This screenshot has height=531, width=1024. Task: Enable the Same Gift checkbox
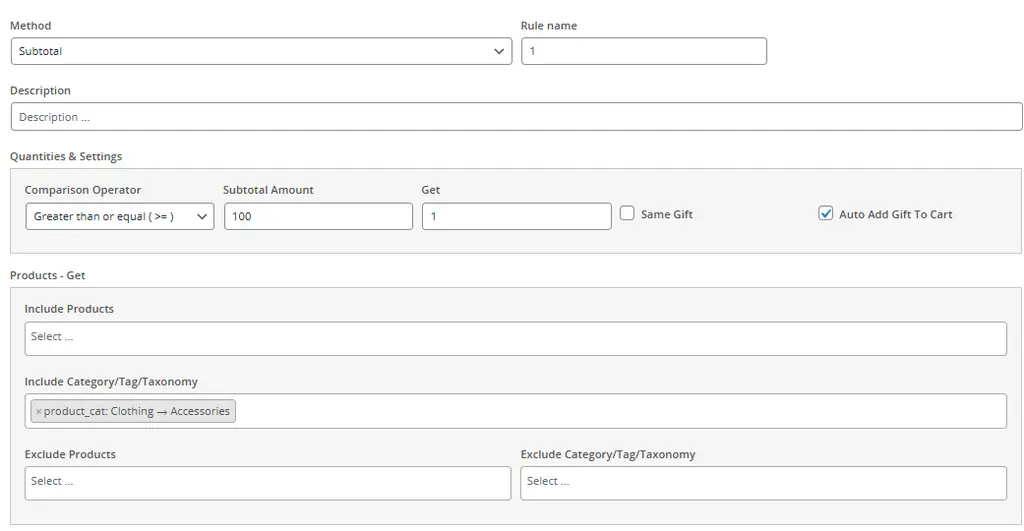[x=627, y=213]
